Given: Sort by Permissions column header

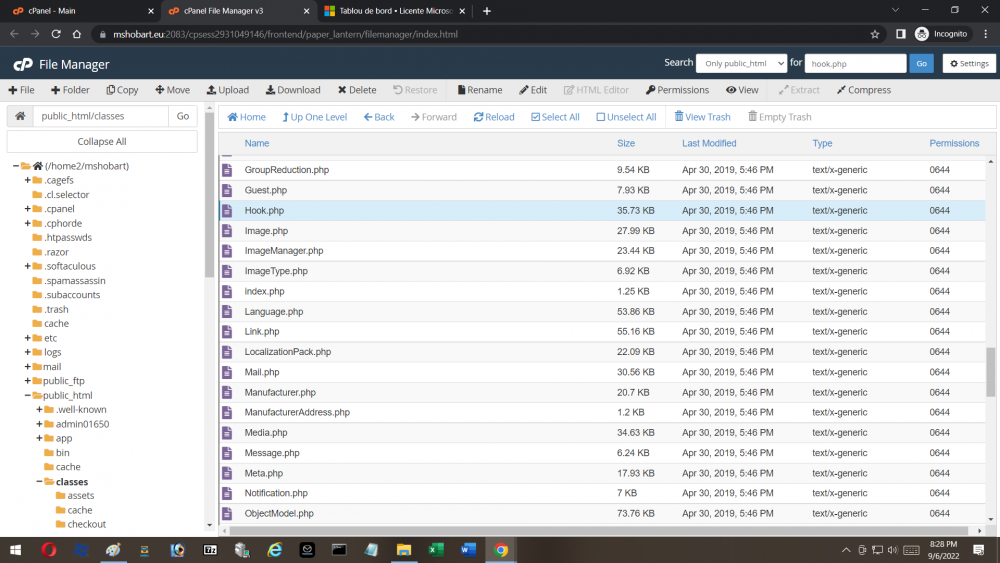Looking at the screenshot, I should (954, 143).
